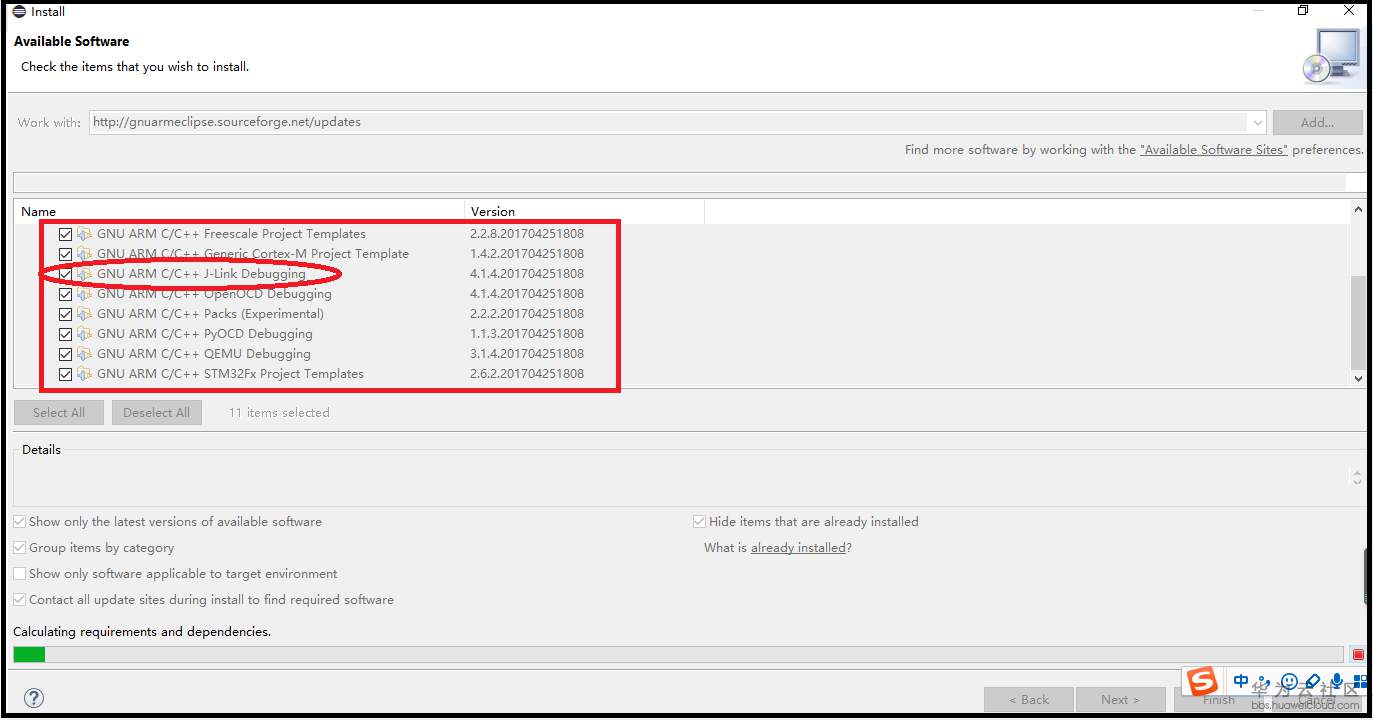Viewport: 1373px width, 720px height.
Task: Click the Freescale Project Templates feature icon
Action: (x=84, y=234)
